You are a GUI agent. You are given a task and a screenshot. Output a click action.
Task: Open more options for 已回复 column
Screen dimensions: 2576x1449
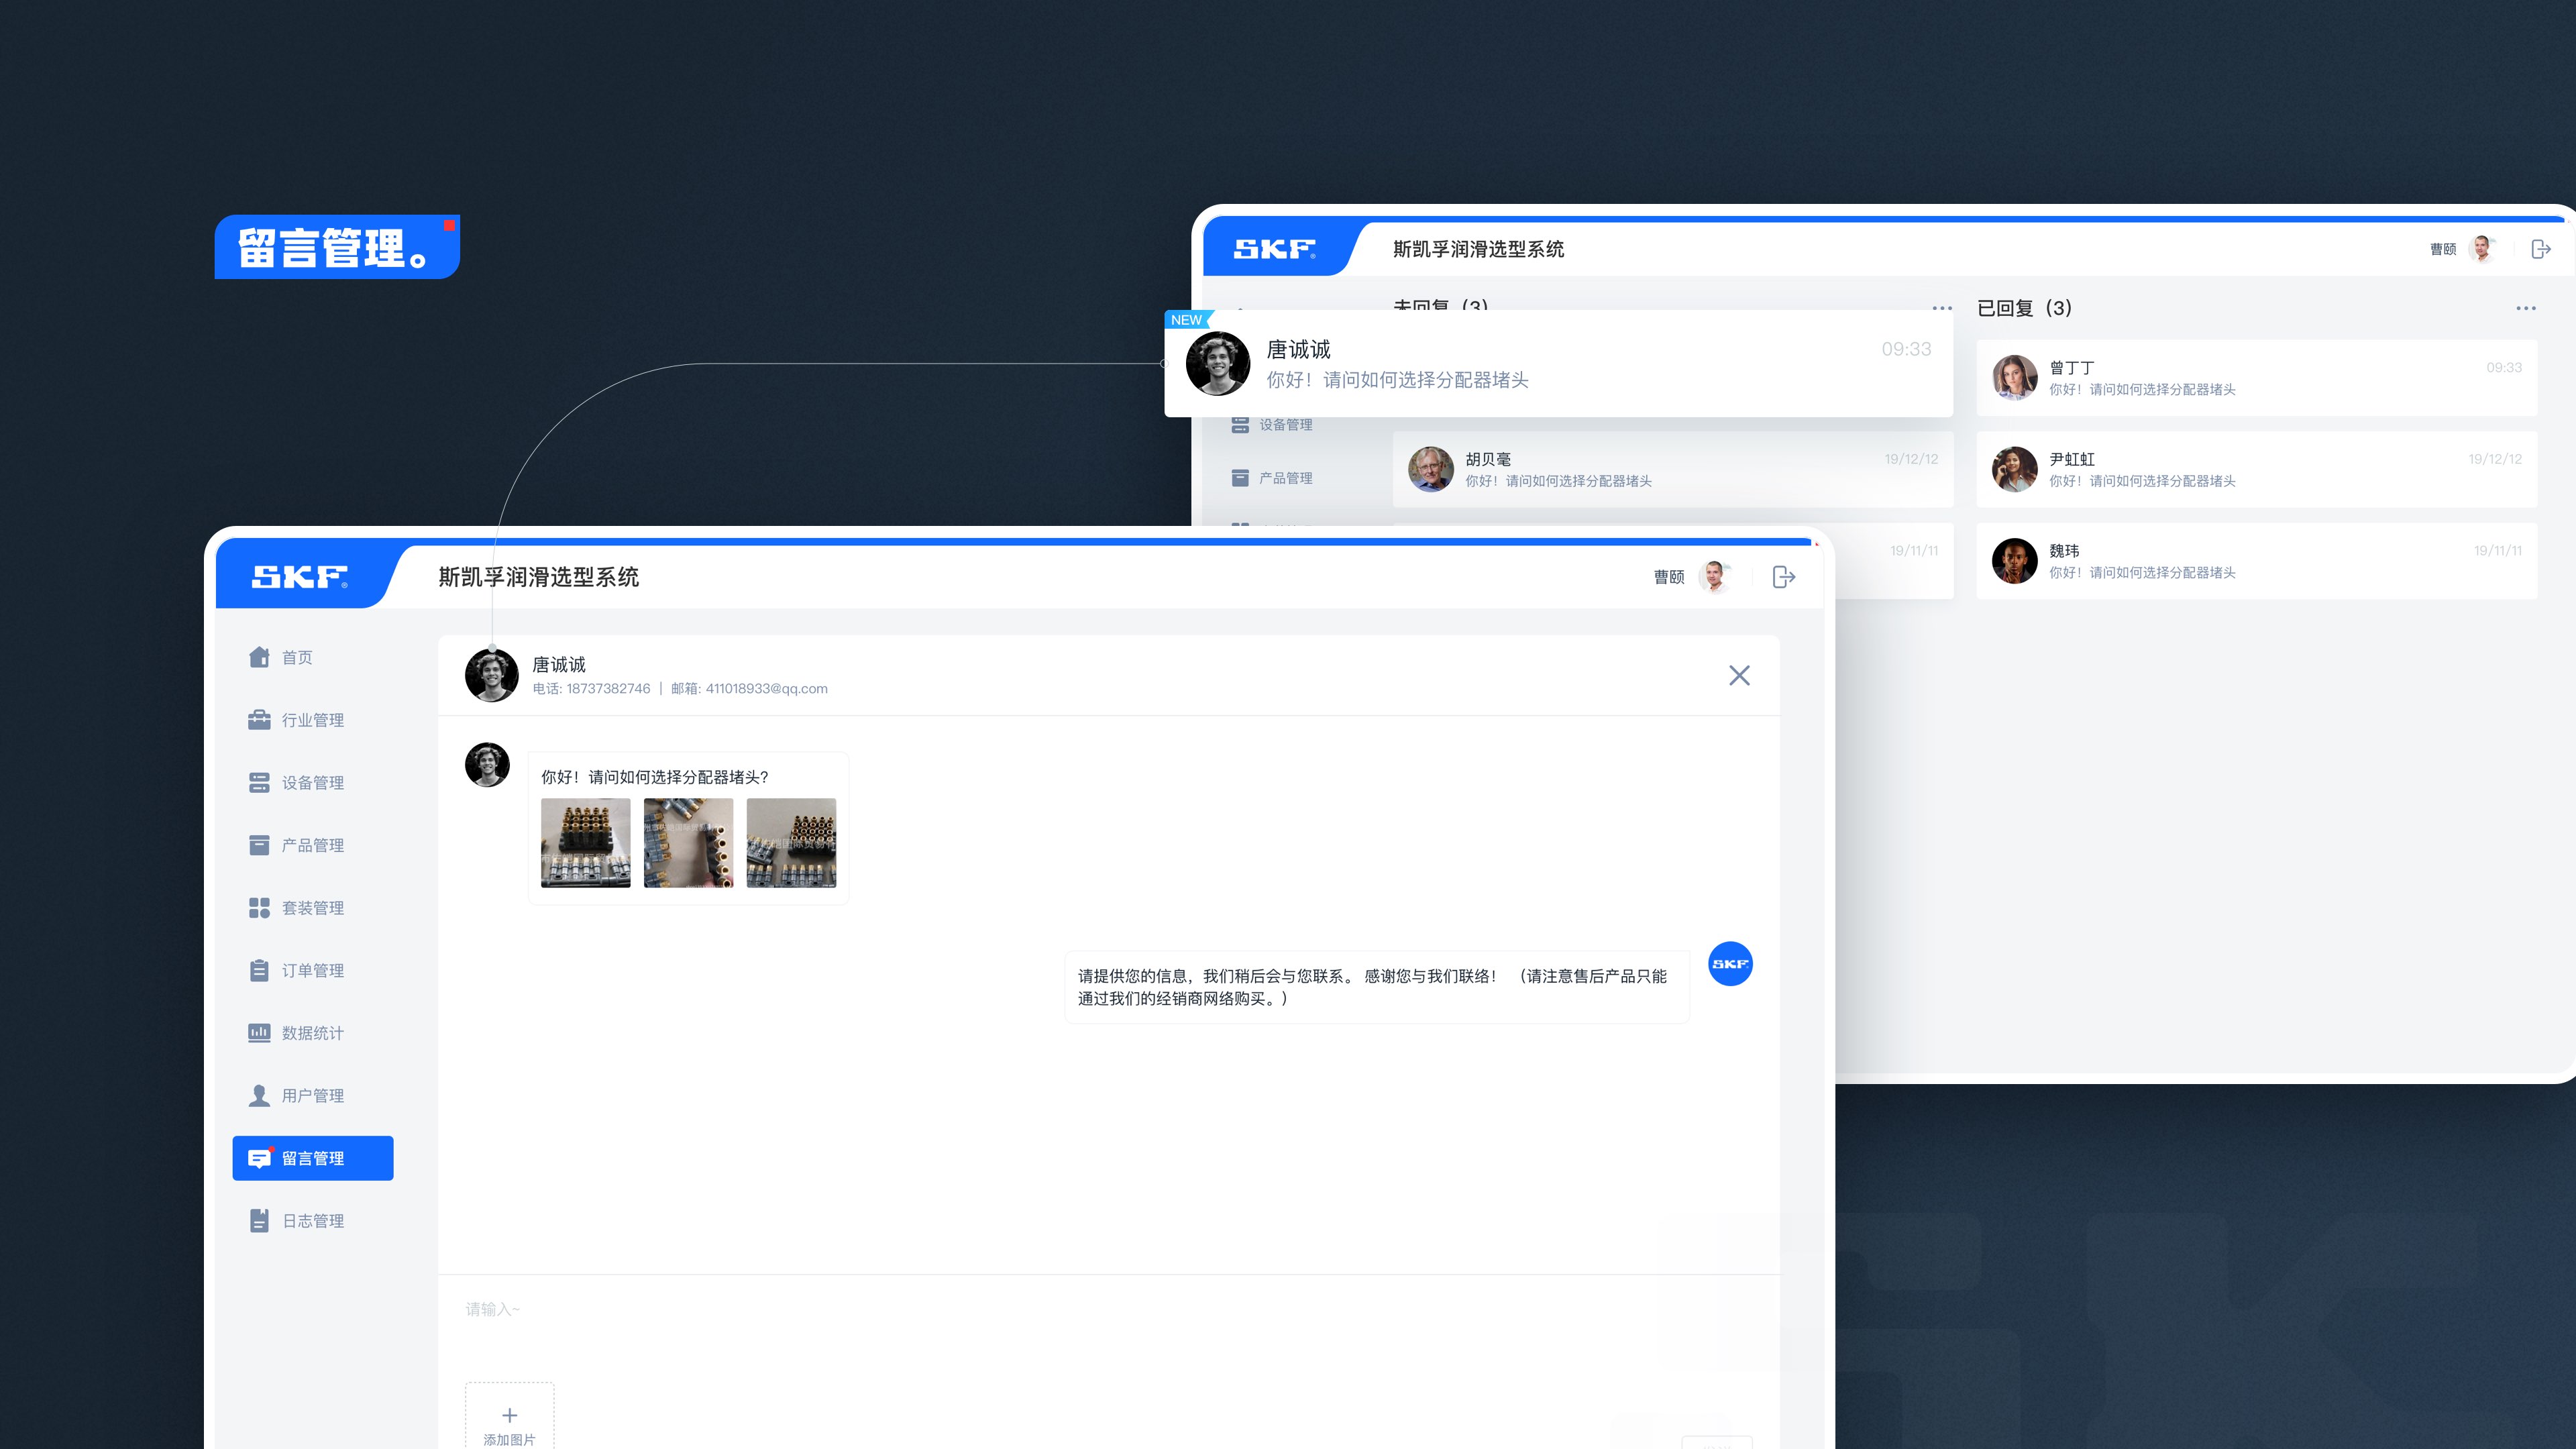tap(2526, 308)
